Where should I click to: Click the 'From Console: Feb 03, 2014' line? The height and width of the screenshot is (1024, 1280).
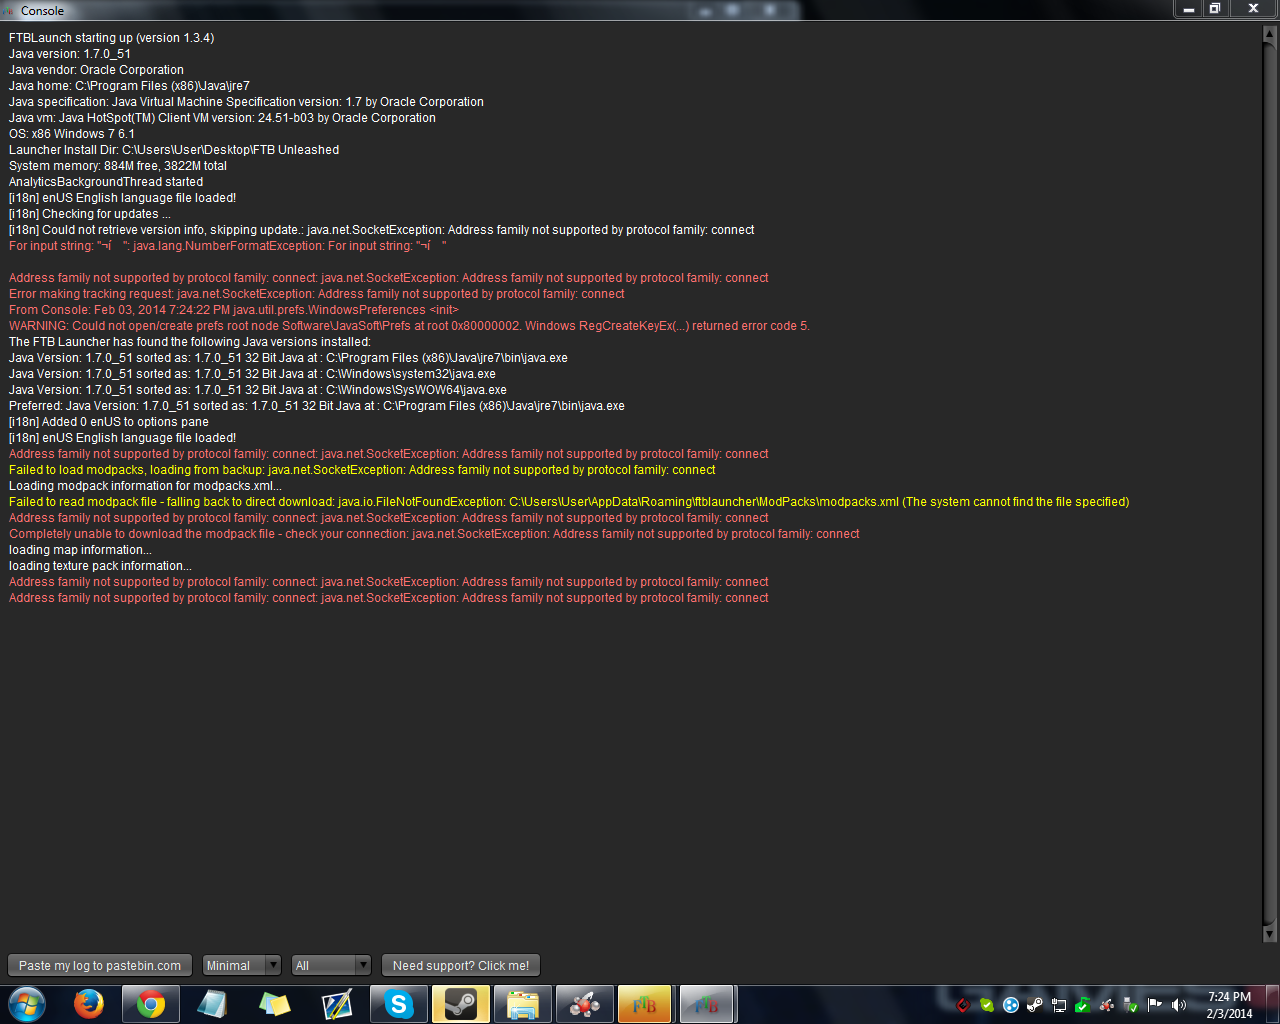[x=234, y=310]
